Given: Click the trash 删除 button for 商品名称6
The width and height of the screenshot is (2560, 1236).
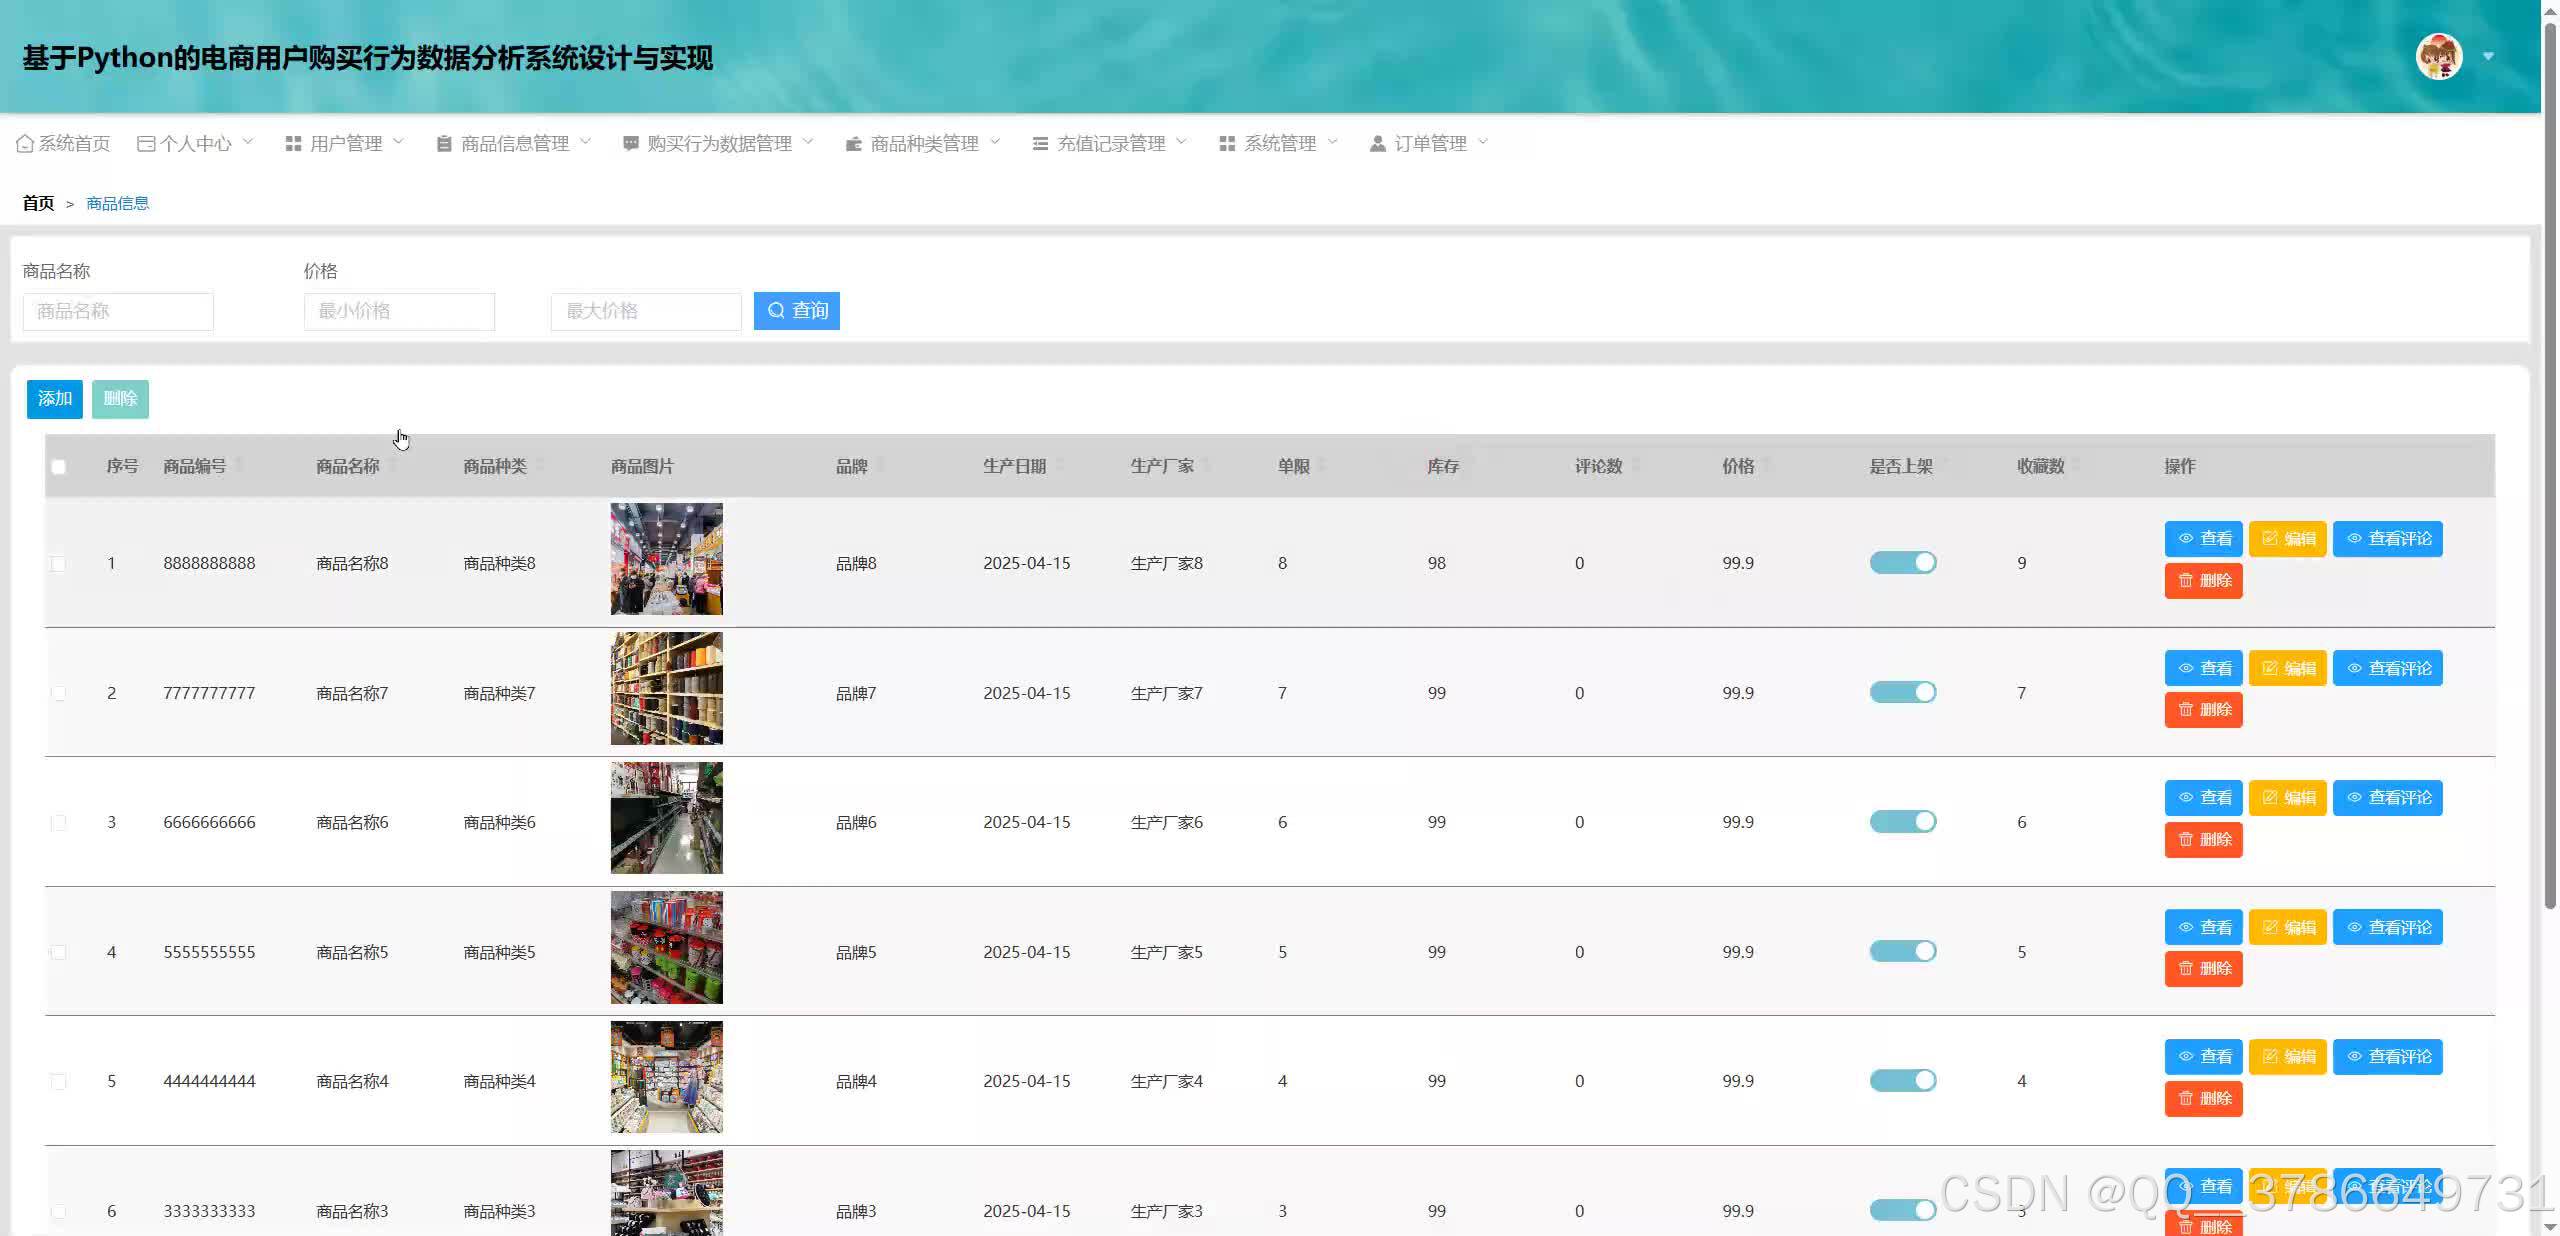Looking at the screenshot, I should pos(2203,840).
